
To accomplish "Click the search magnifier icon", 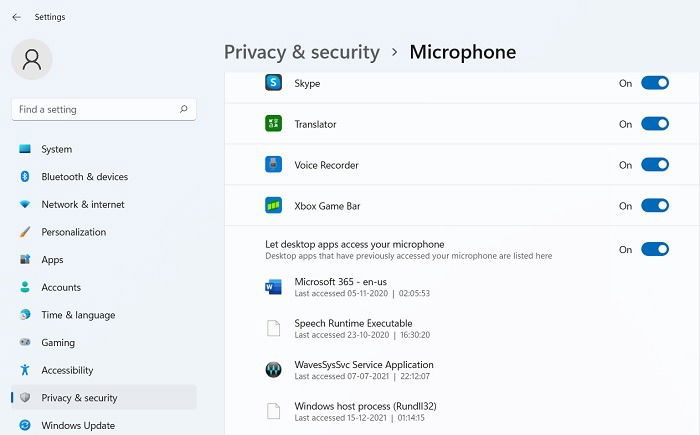I will 183,109.
